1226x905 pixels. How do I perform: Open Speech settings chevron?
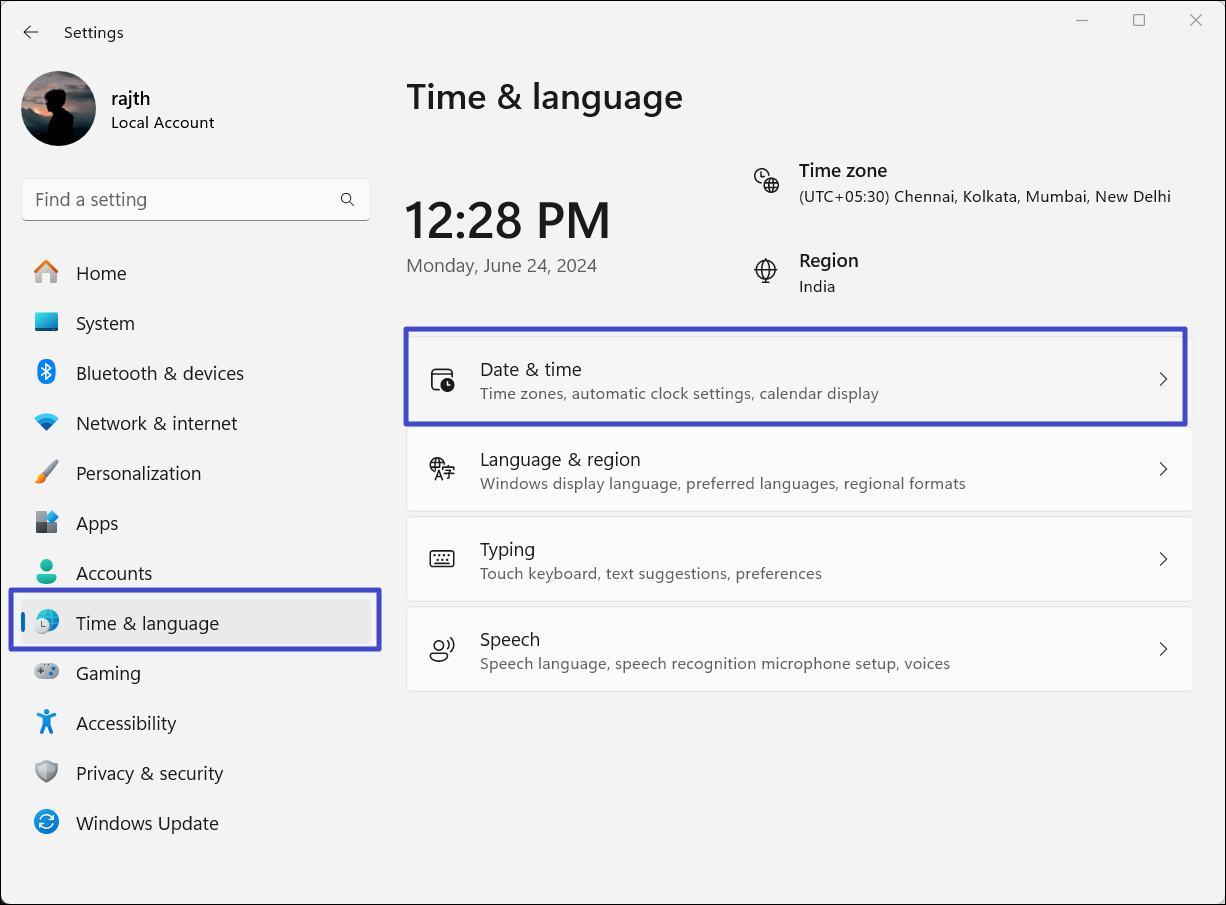point(1163,649)
